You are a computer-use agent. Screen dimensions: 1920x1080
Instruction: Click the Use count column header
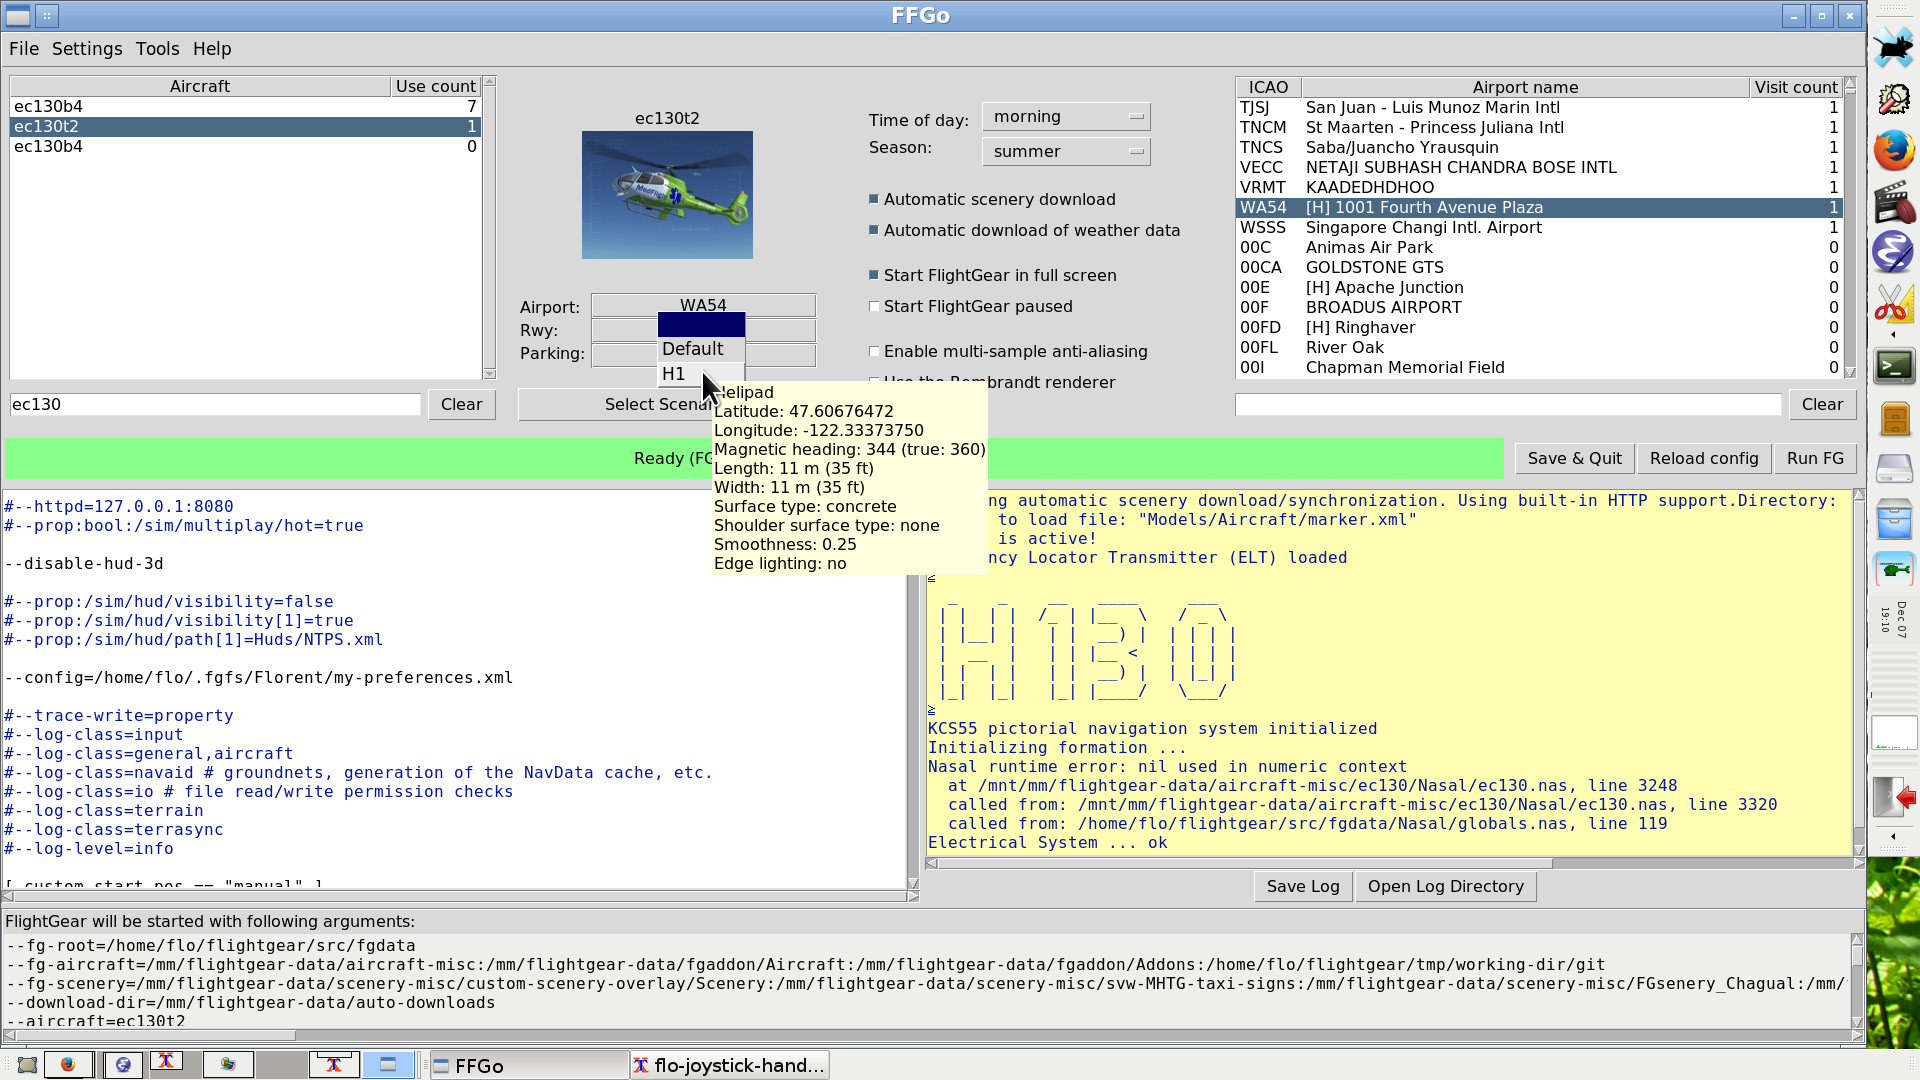click(436, 87)
